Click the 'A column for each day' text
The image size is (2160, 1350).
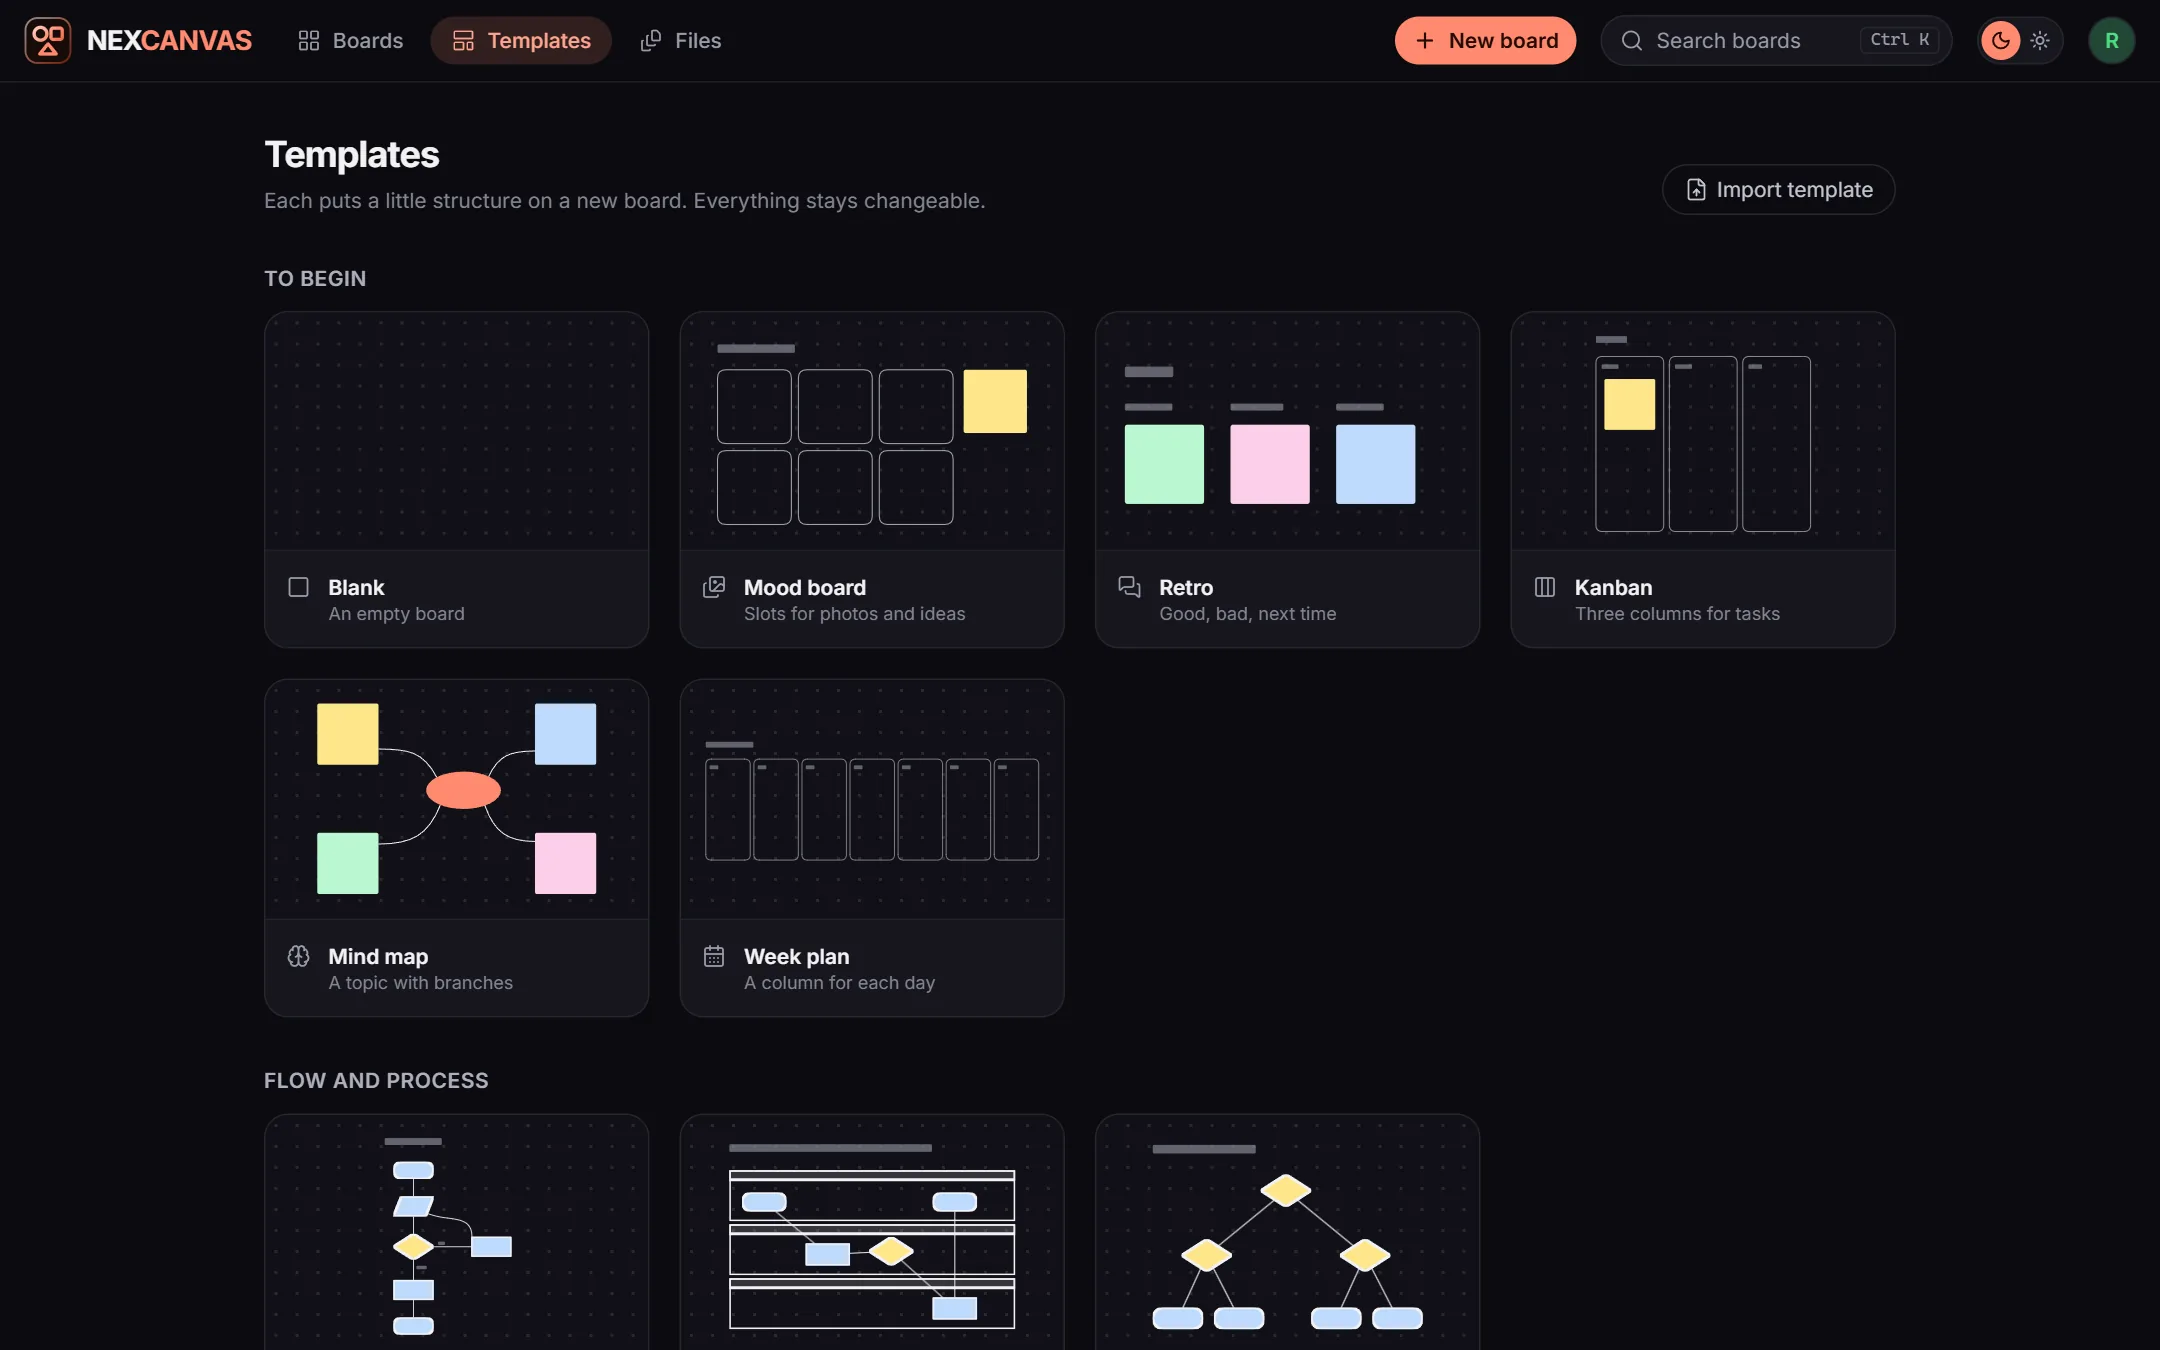[839, 983]
